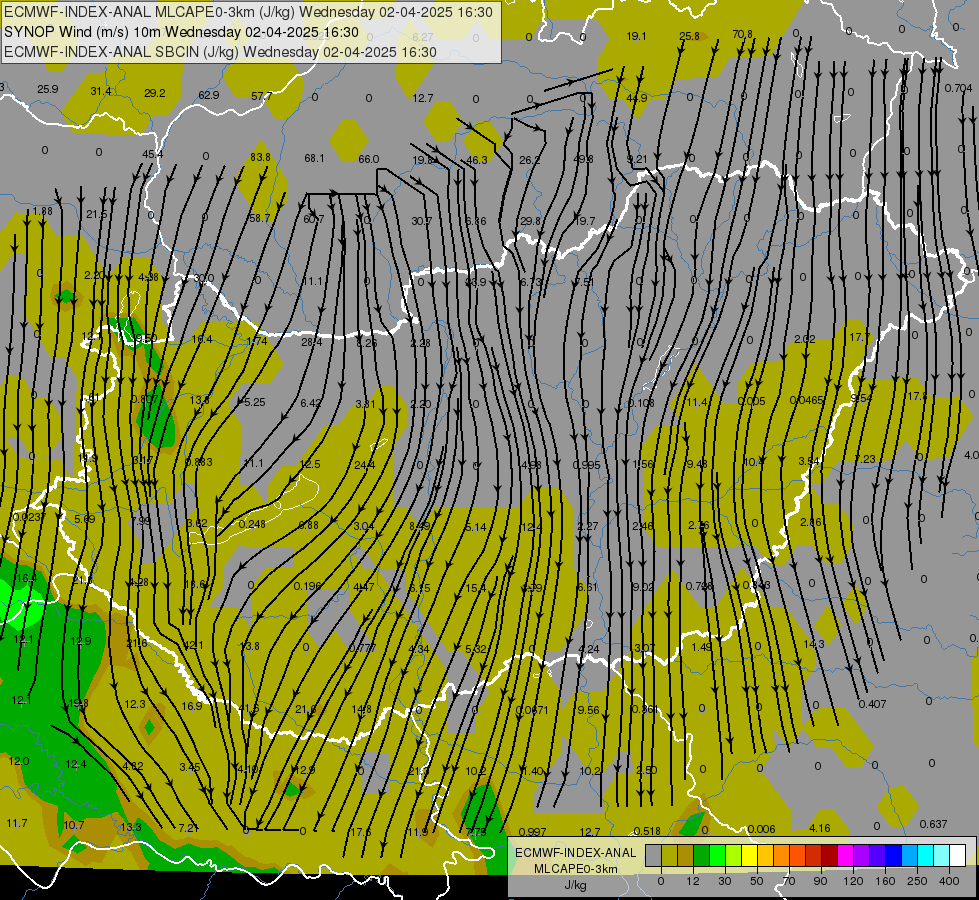Click the map value 0.248
Screen dimensions: 979x900
pos(252,523)
